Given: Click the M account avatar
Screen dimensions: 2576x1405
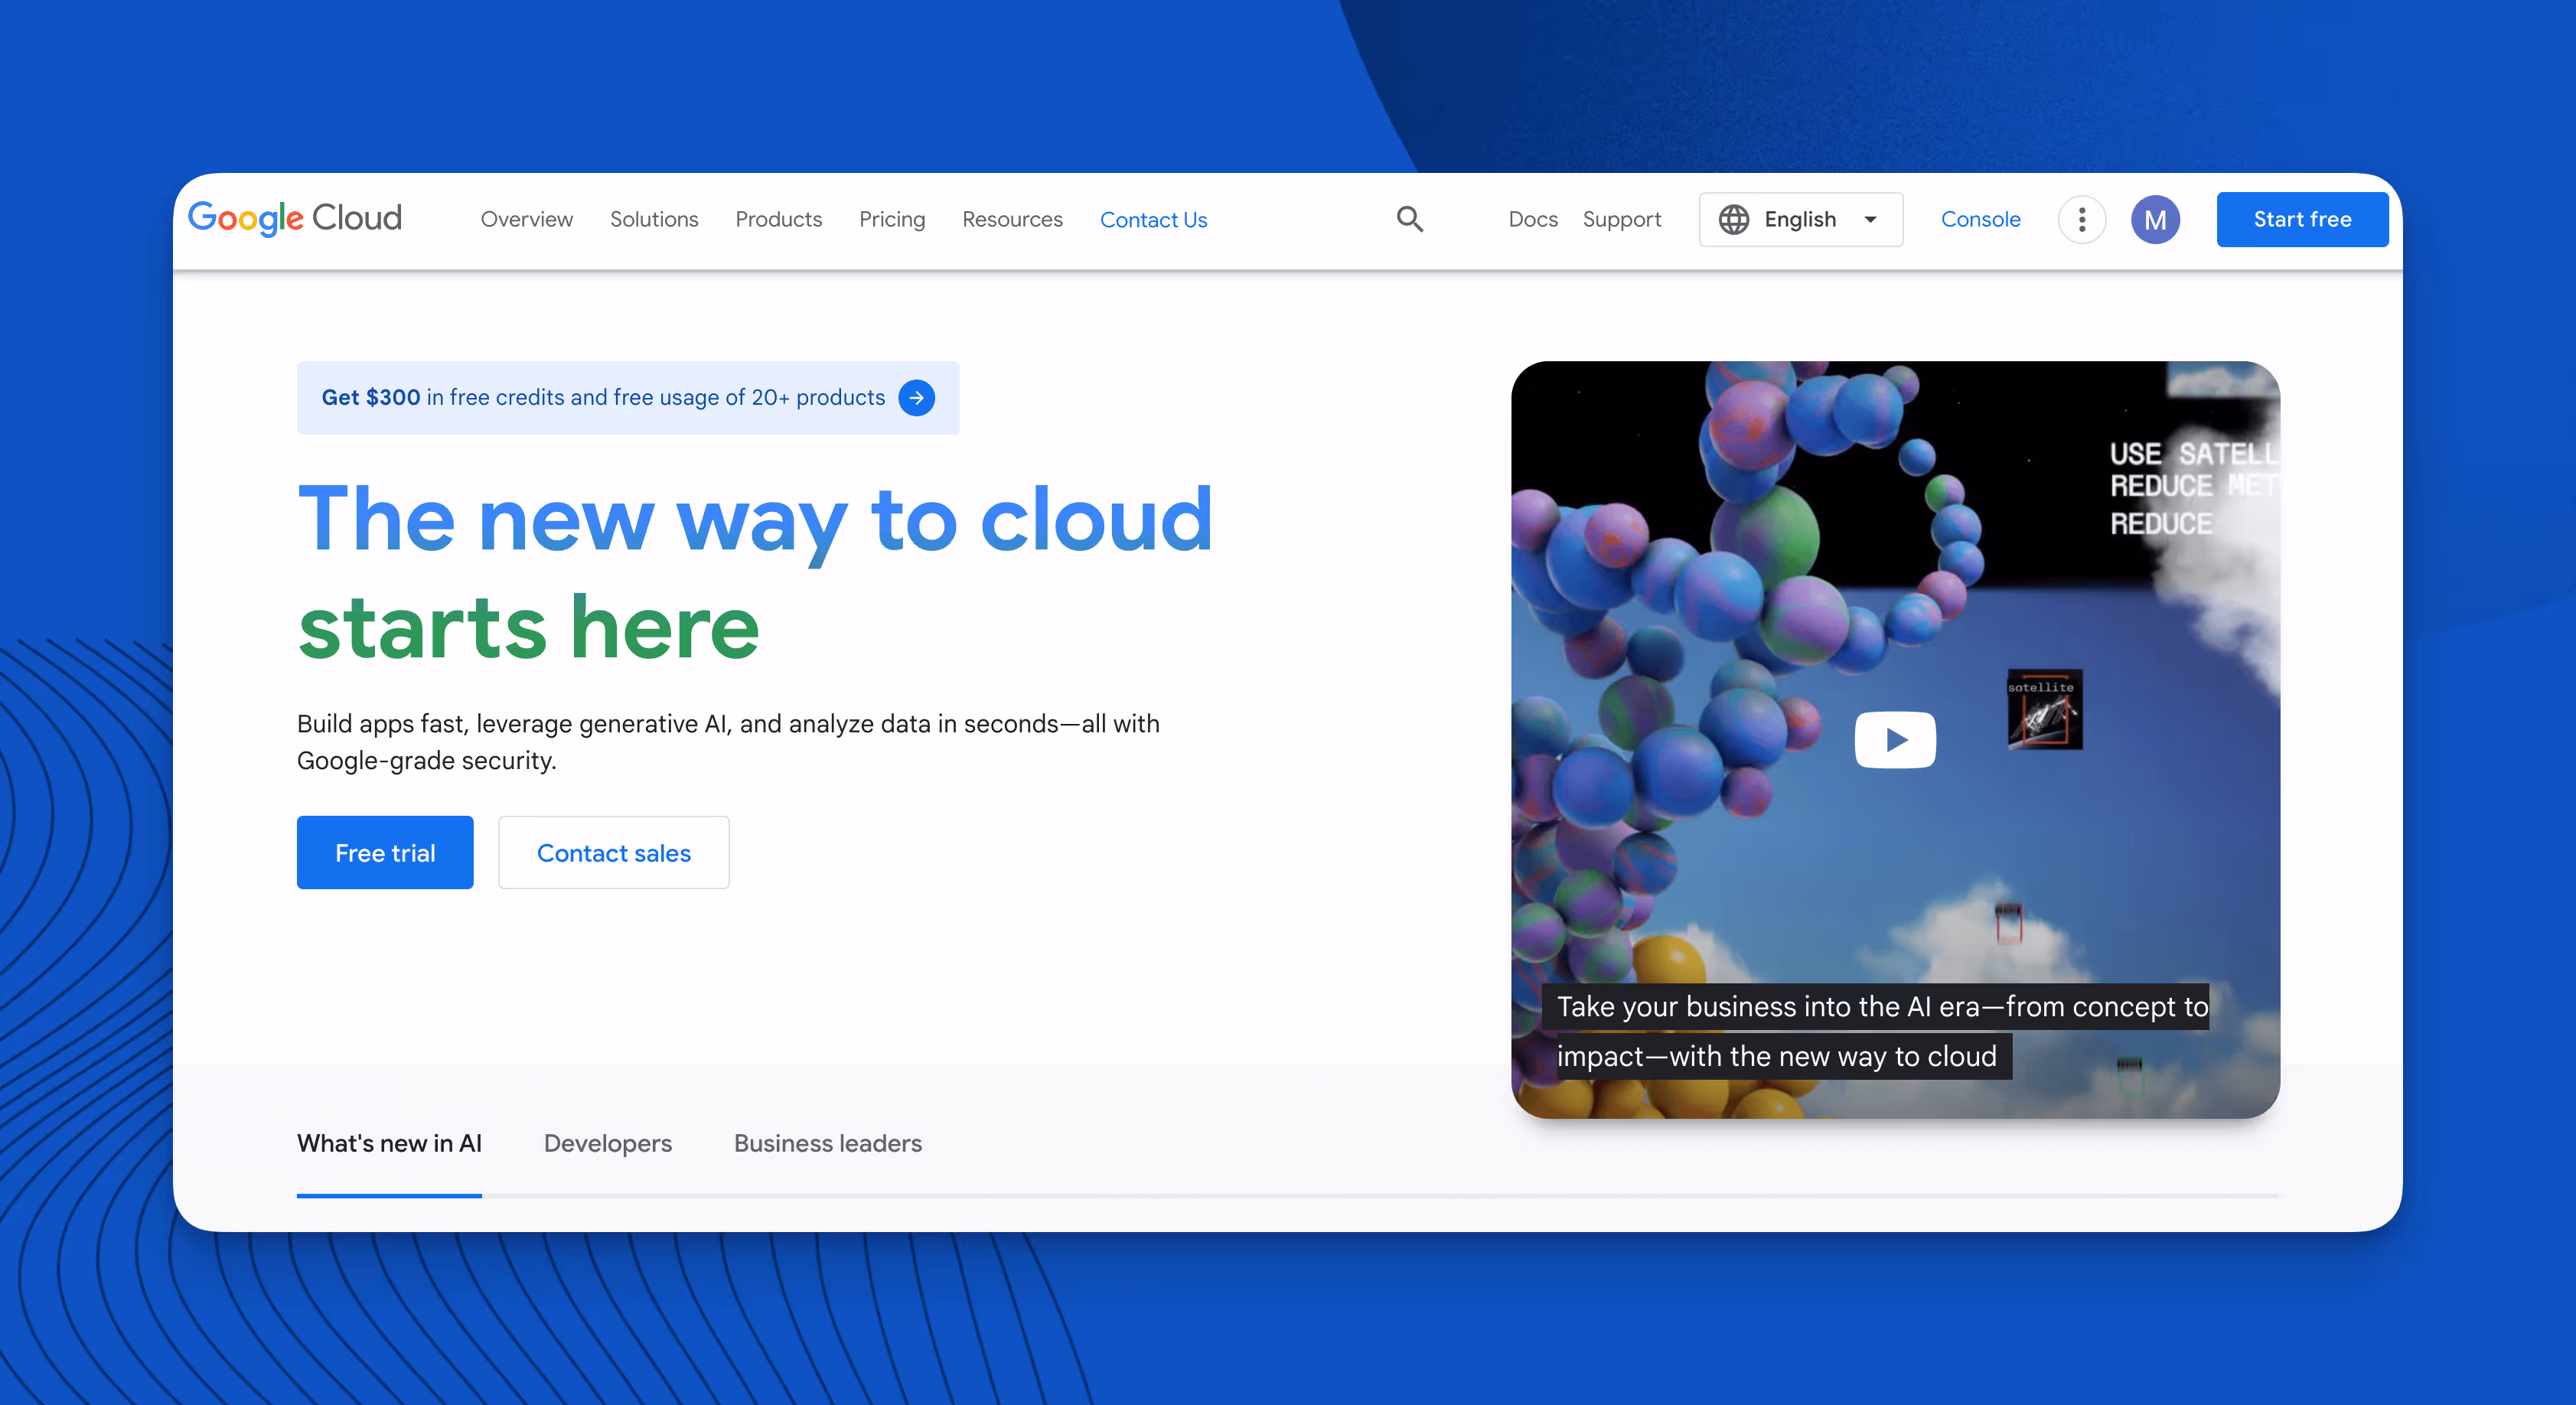Looking at the screenshot, I should point(2155,219).
